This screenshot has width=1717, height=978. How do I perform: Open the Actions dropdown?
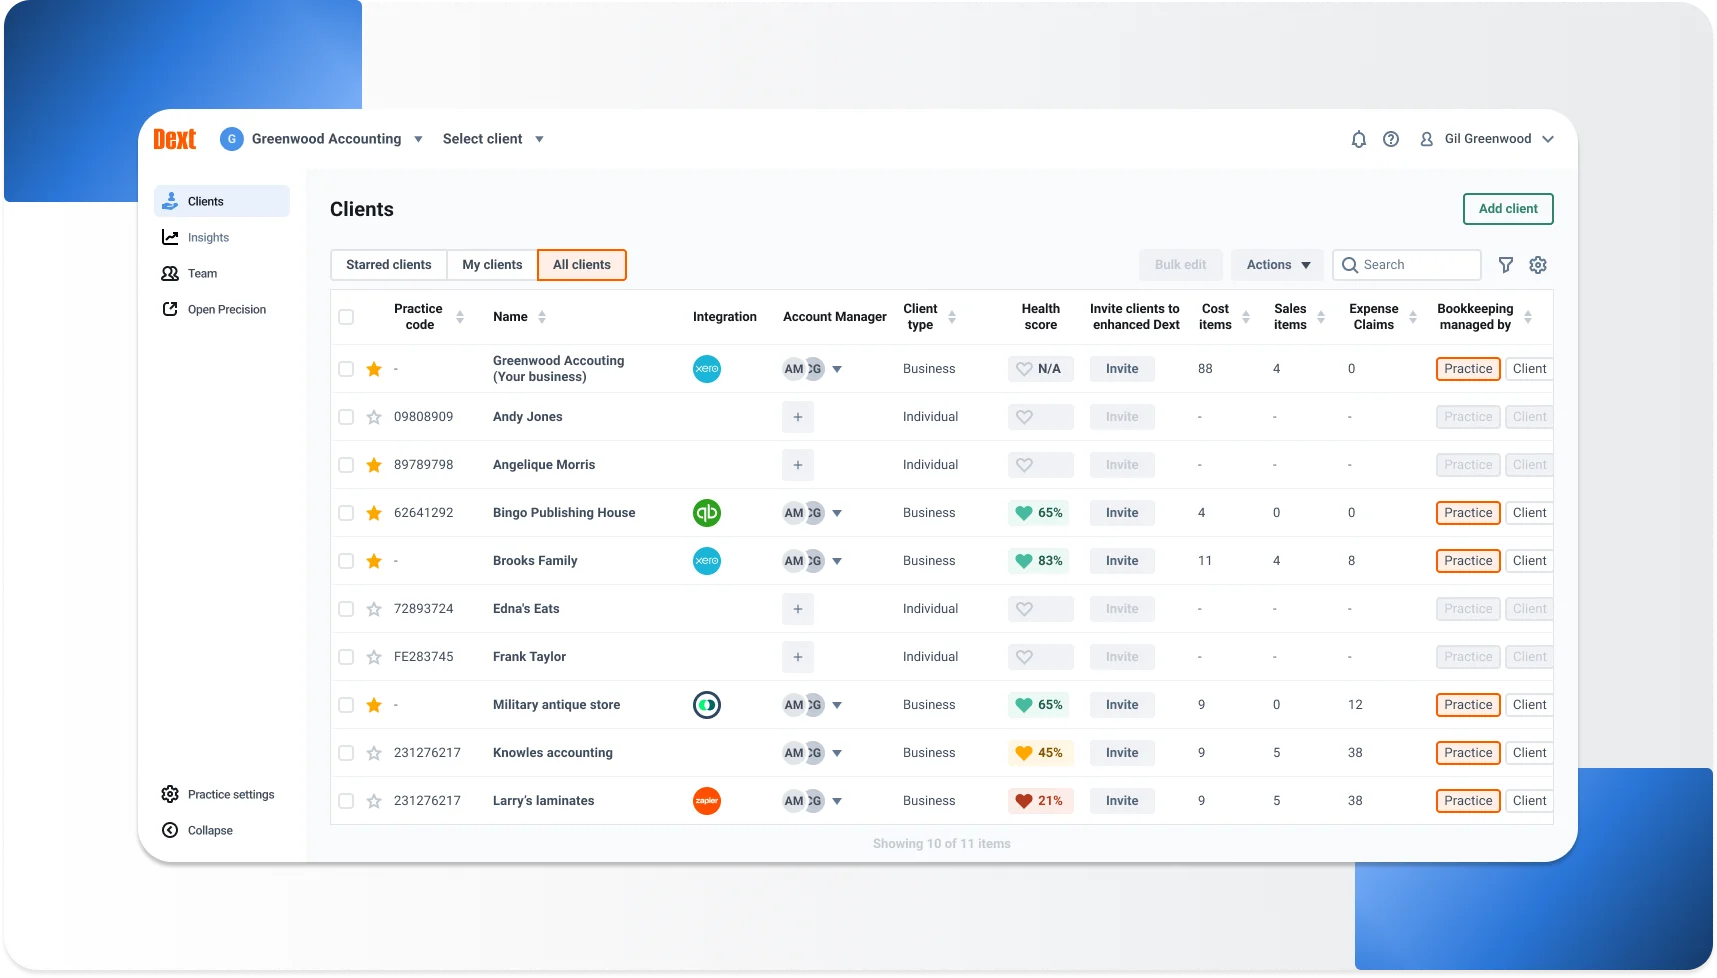[x=1277, y=264]
